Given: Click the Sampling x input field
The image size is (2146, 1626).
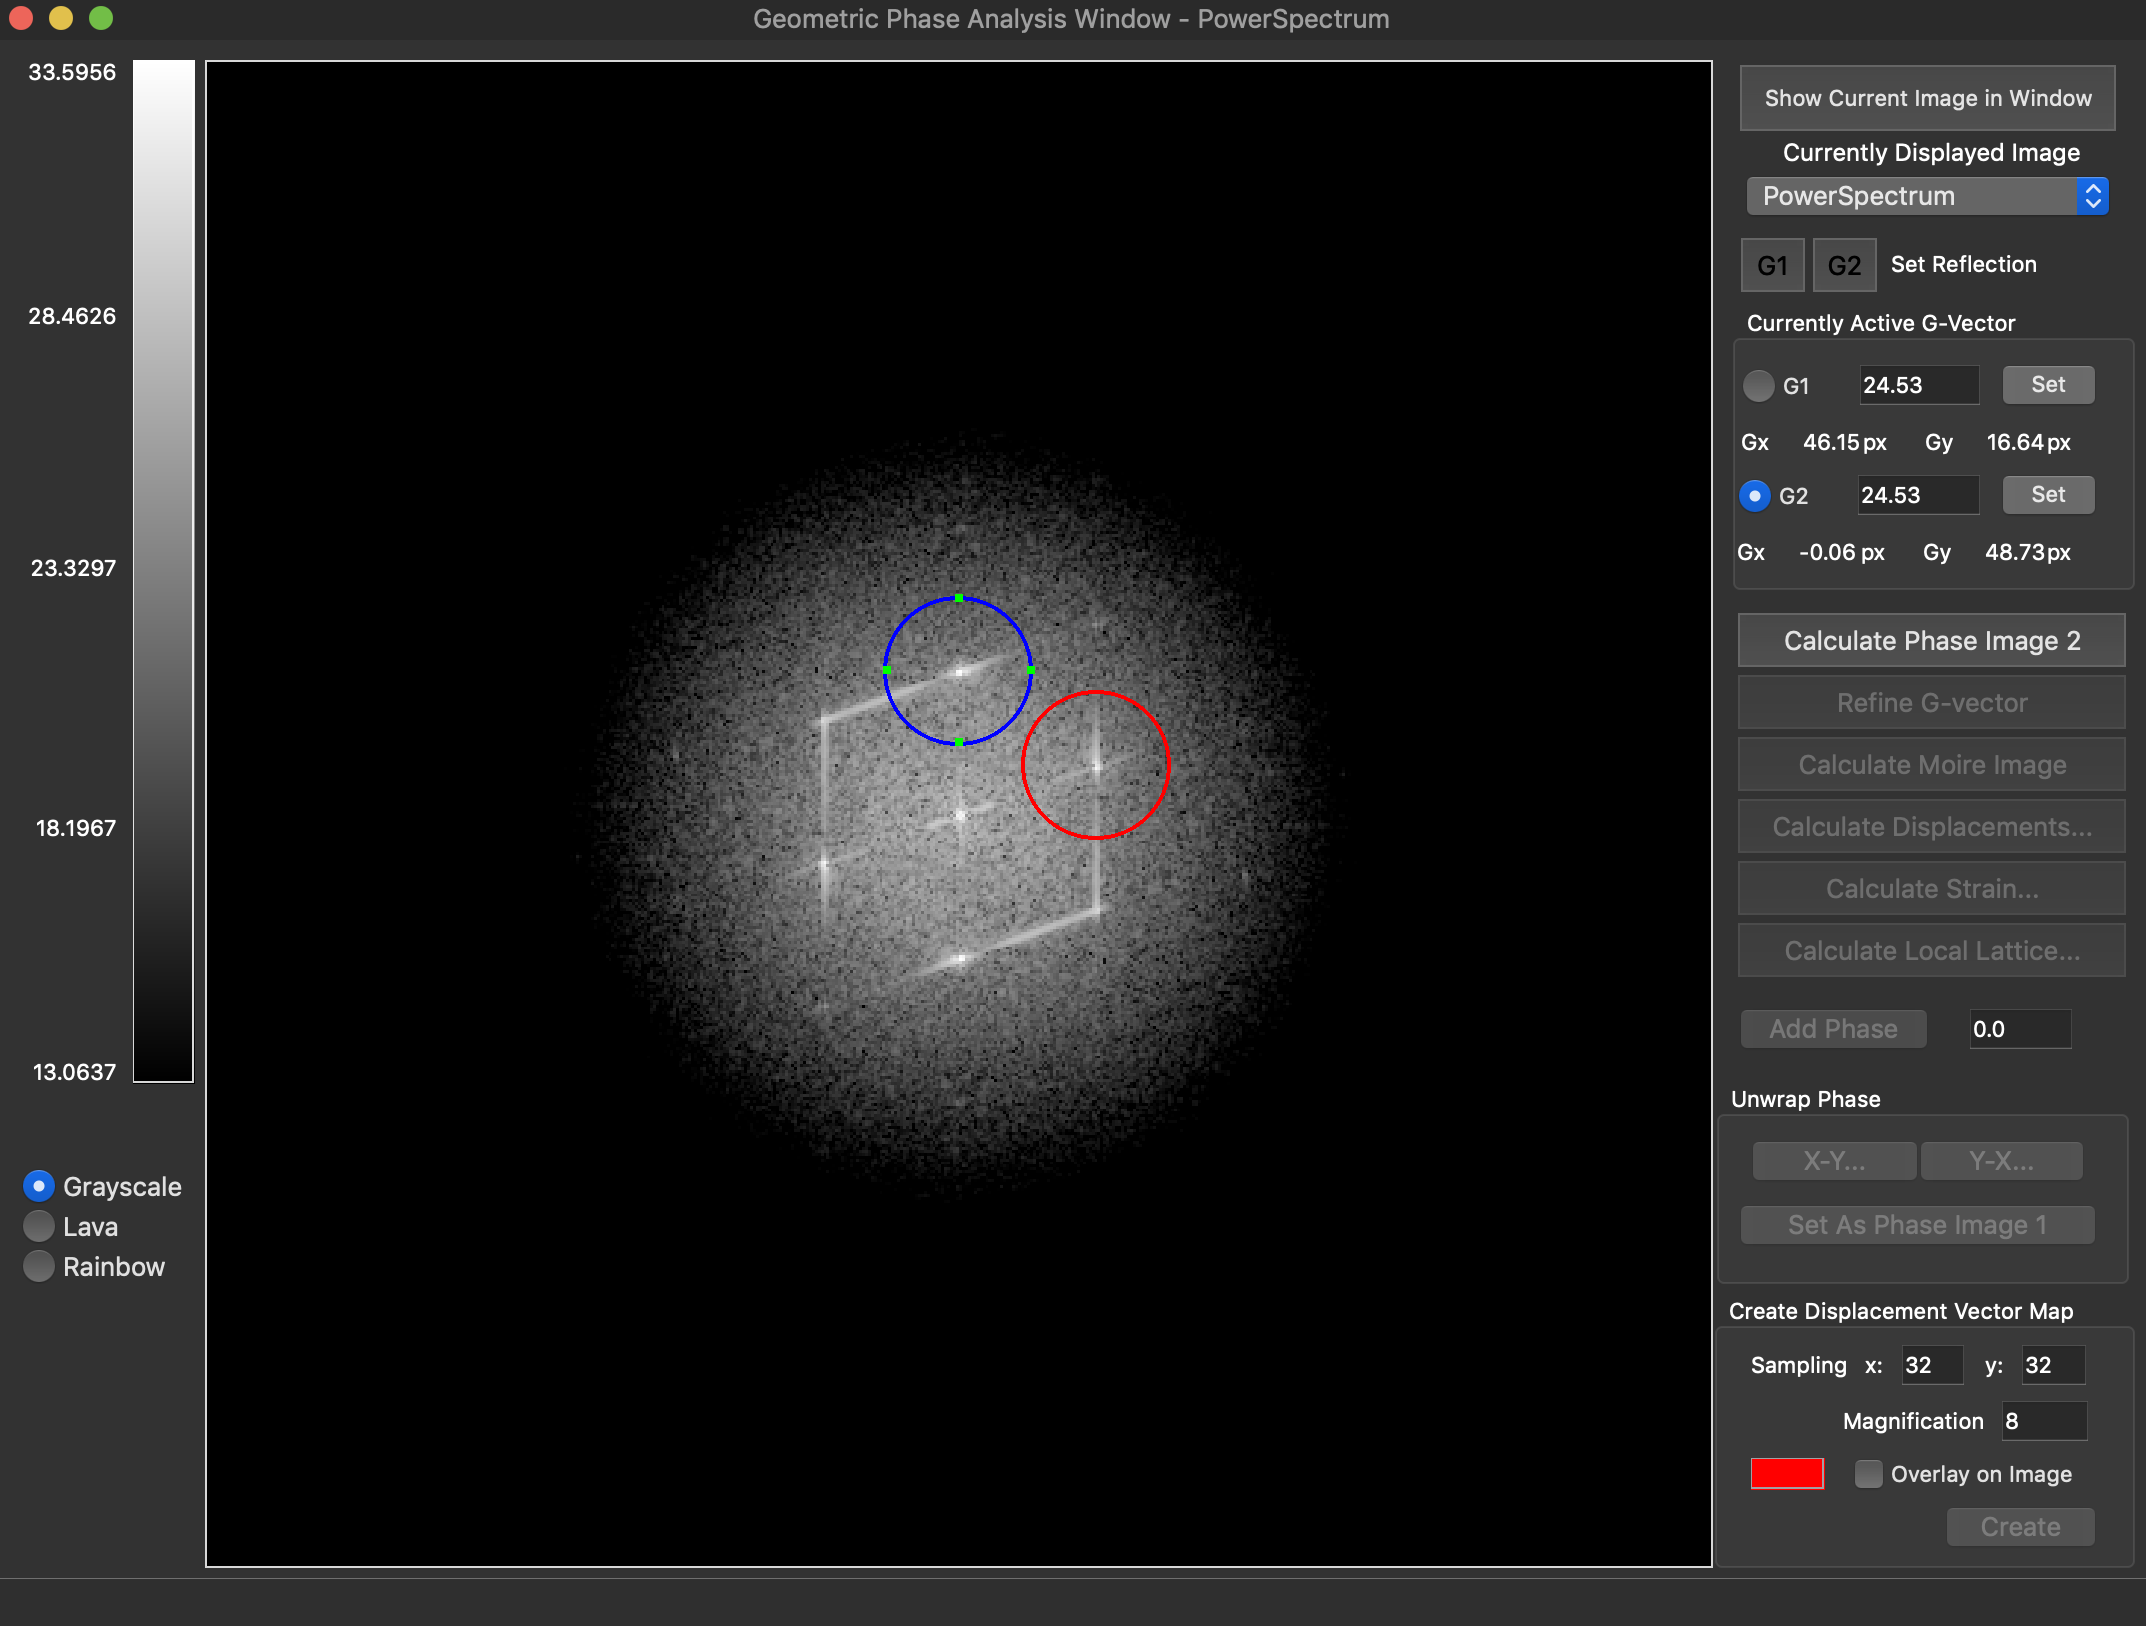Looking at the screenshot, I should [1932, 1365].
